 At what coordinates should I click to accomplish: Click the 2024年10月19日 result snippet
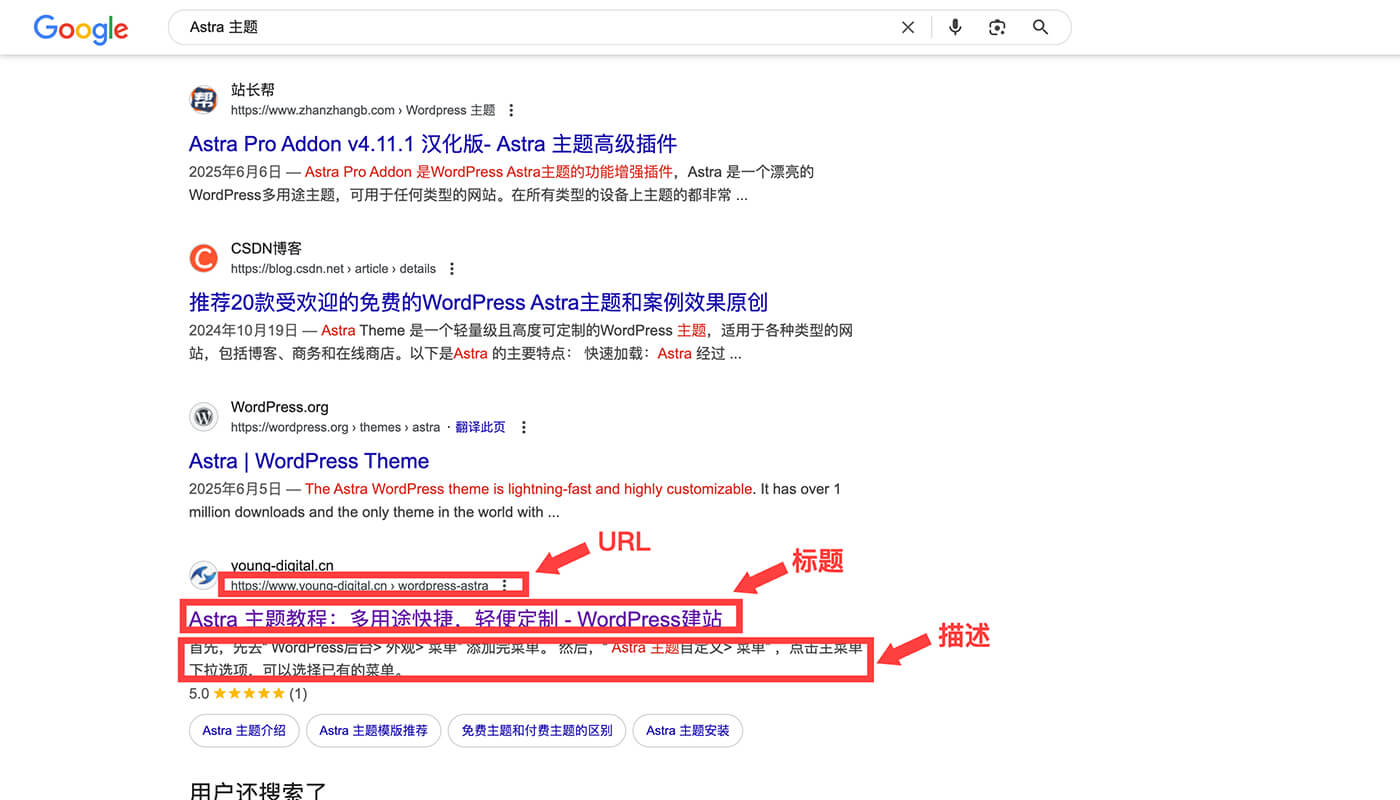[x=521, y=342]
